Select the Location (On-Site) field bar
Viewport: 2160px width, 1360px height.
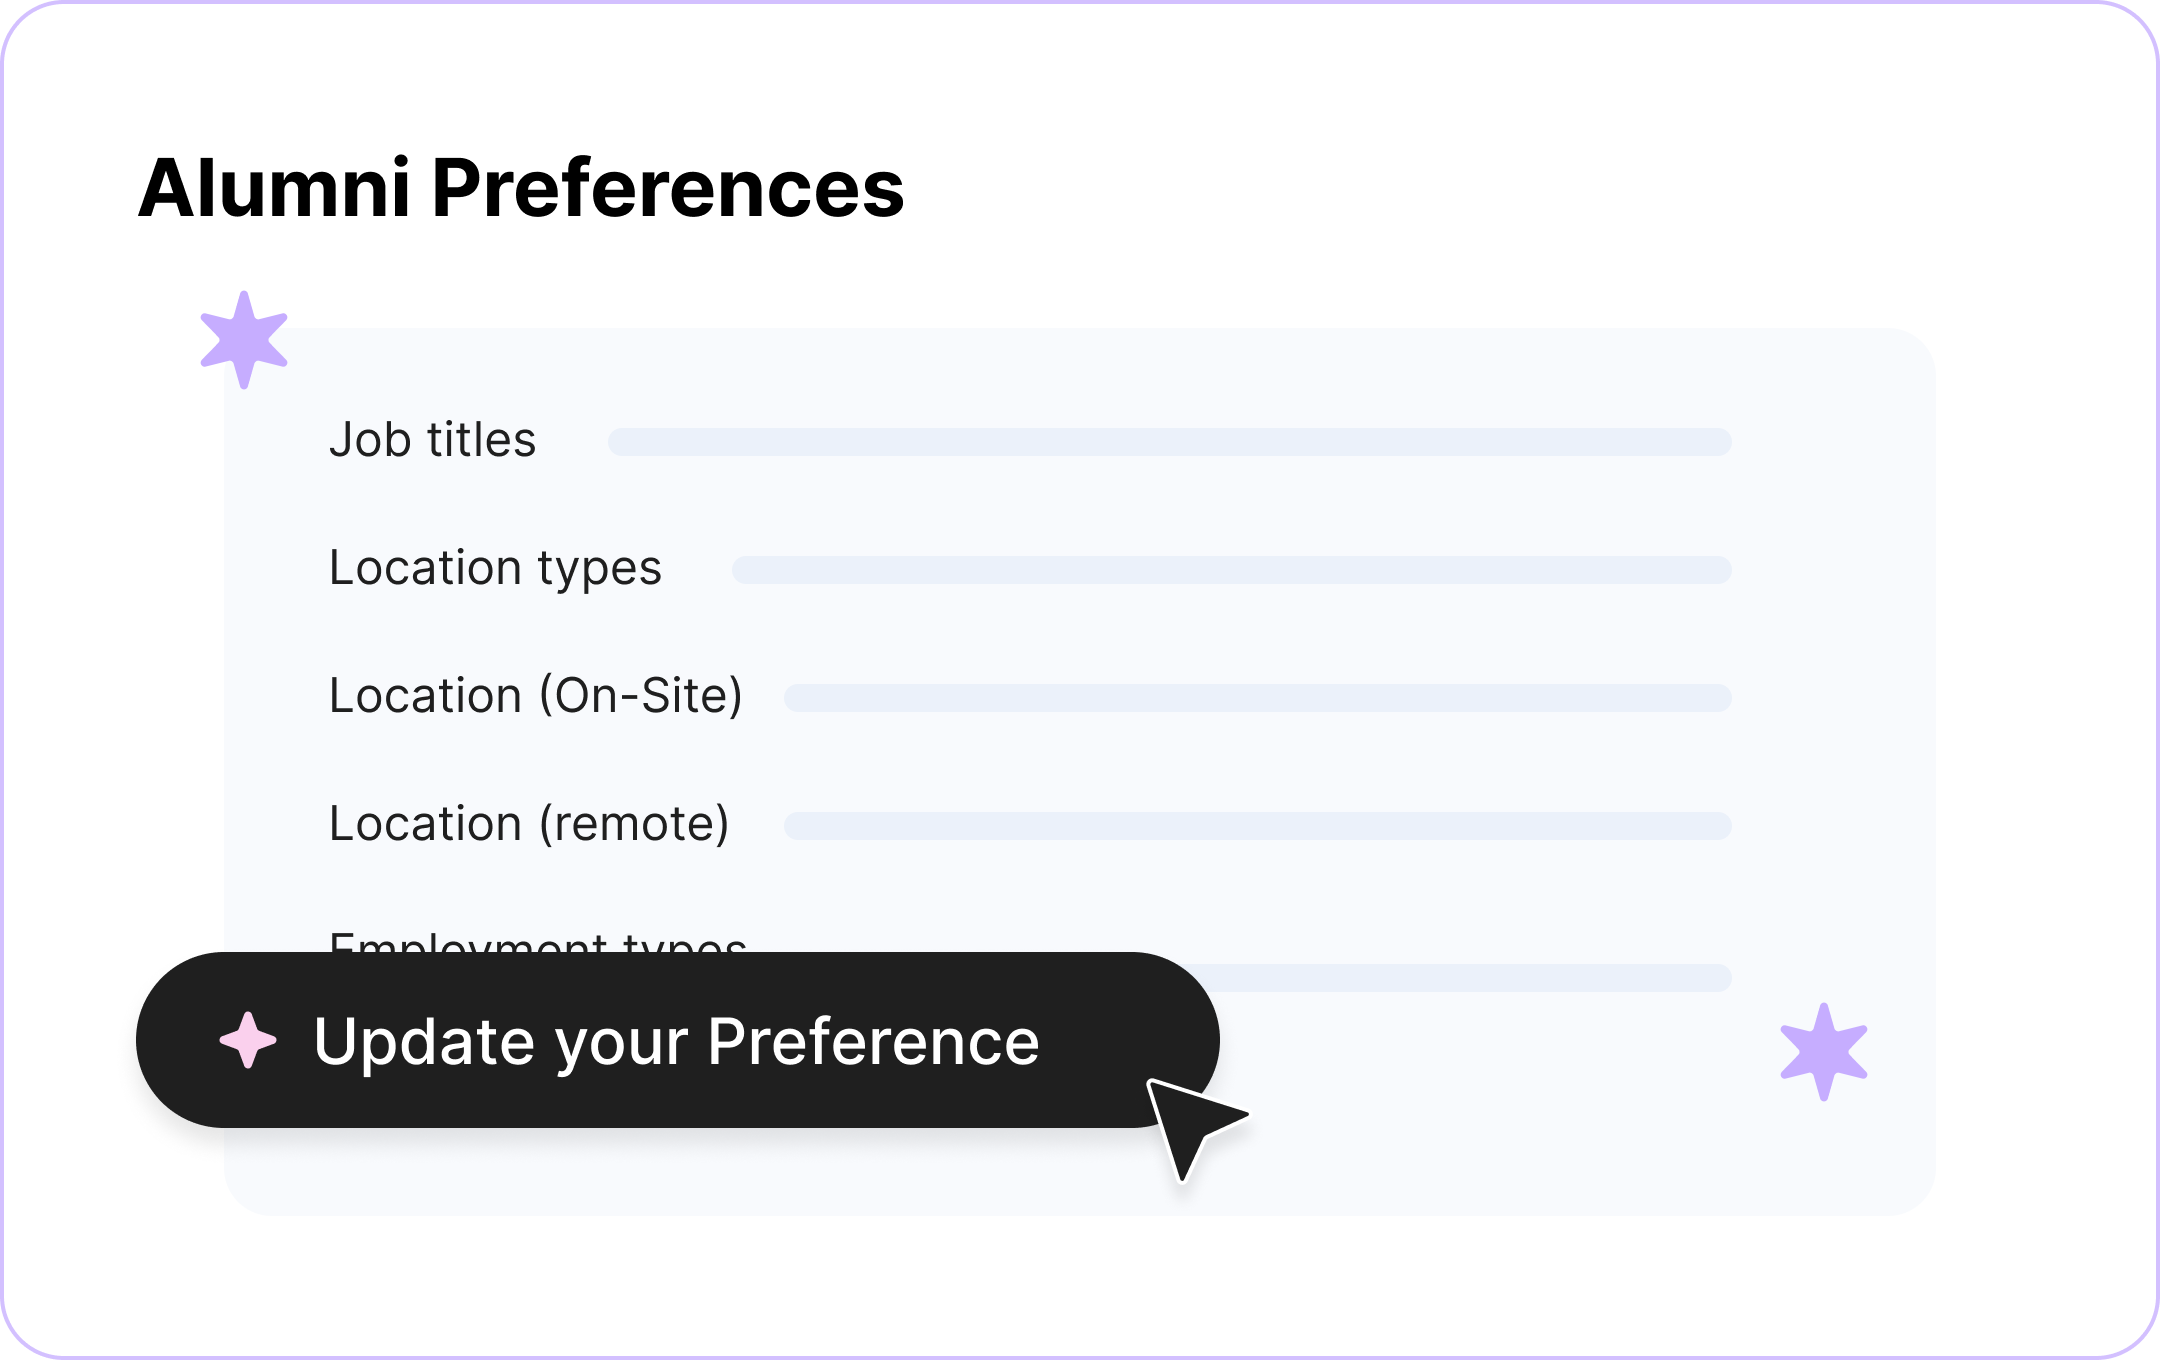coord(1257,698)
